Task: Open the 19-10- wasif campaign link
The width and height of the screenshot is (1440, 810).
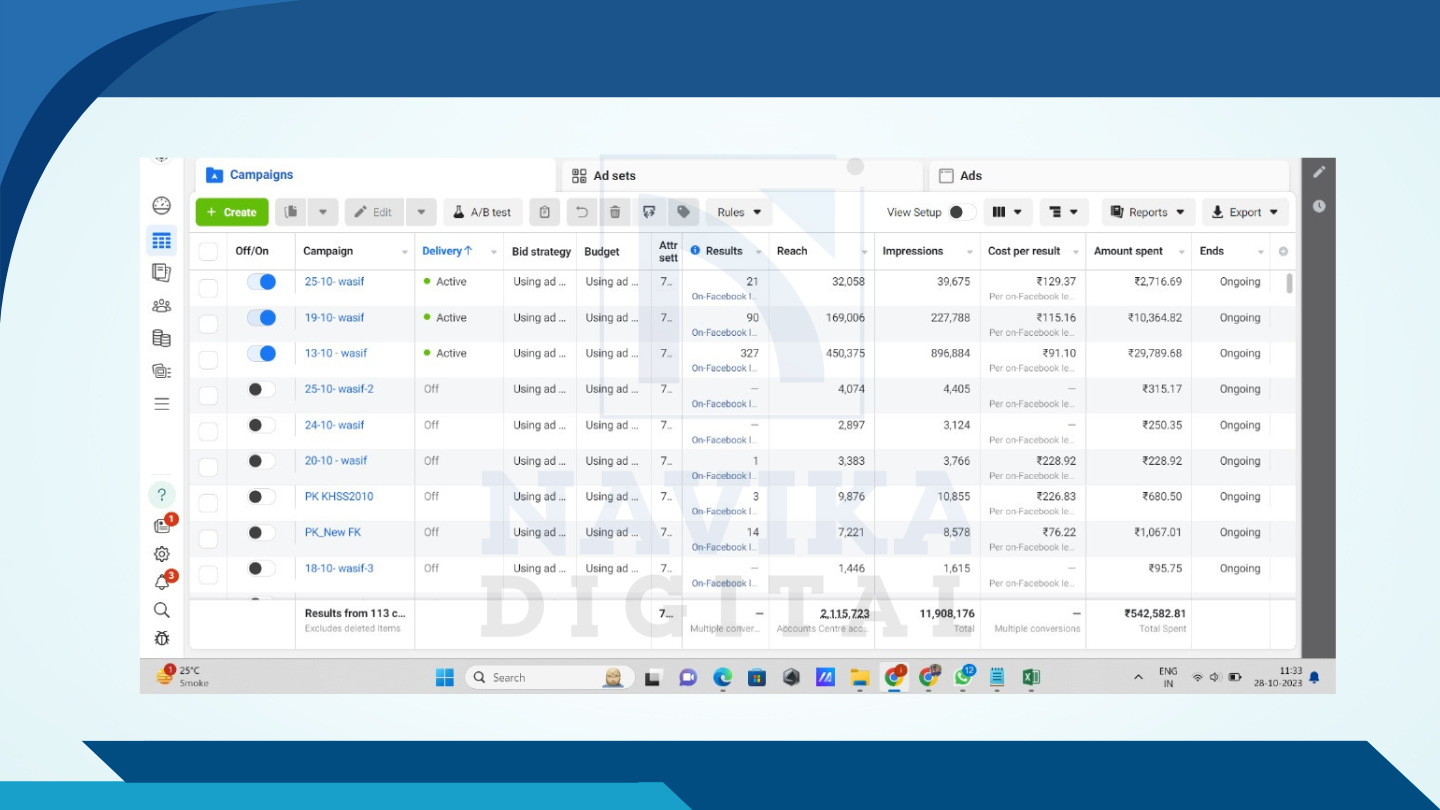Action: (x=334, y=318)
